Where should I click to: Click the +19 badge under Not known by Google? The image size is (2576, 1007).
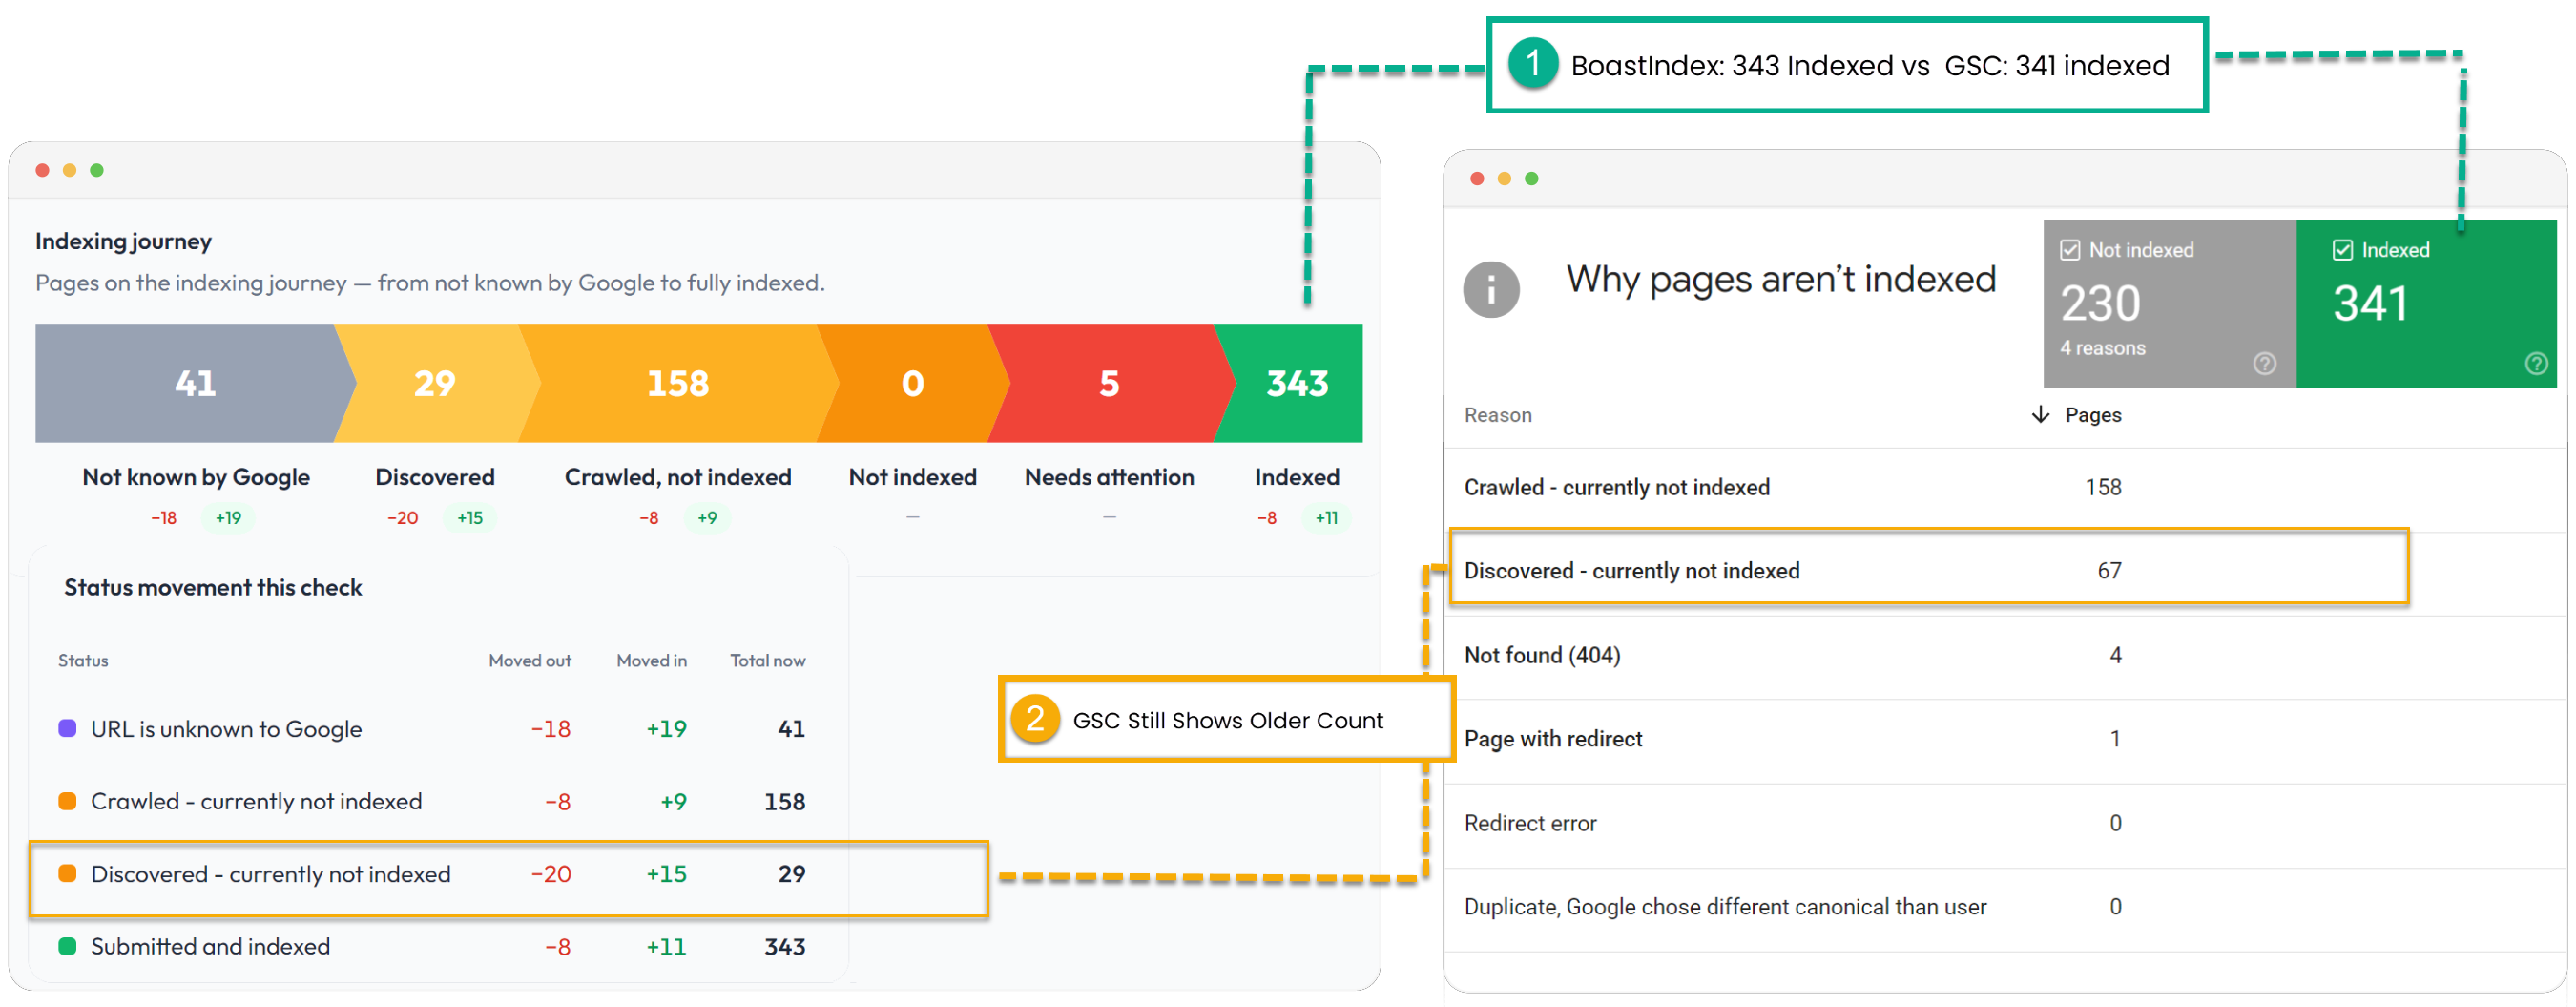coord(228,518)
